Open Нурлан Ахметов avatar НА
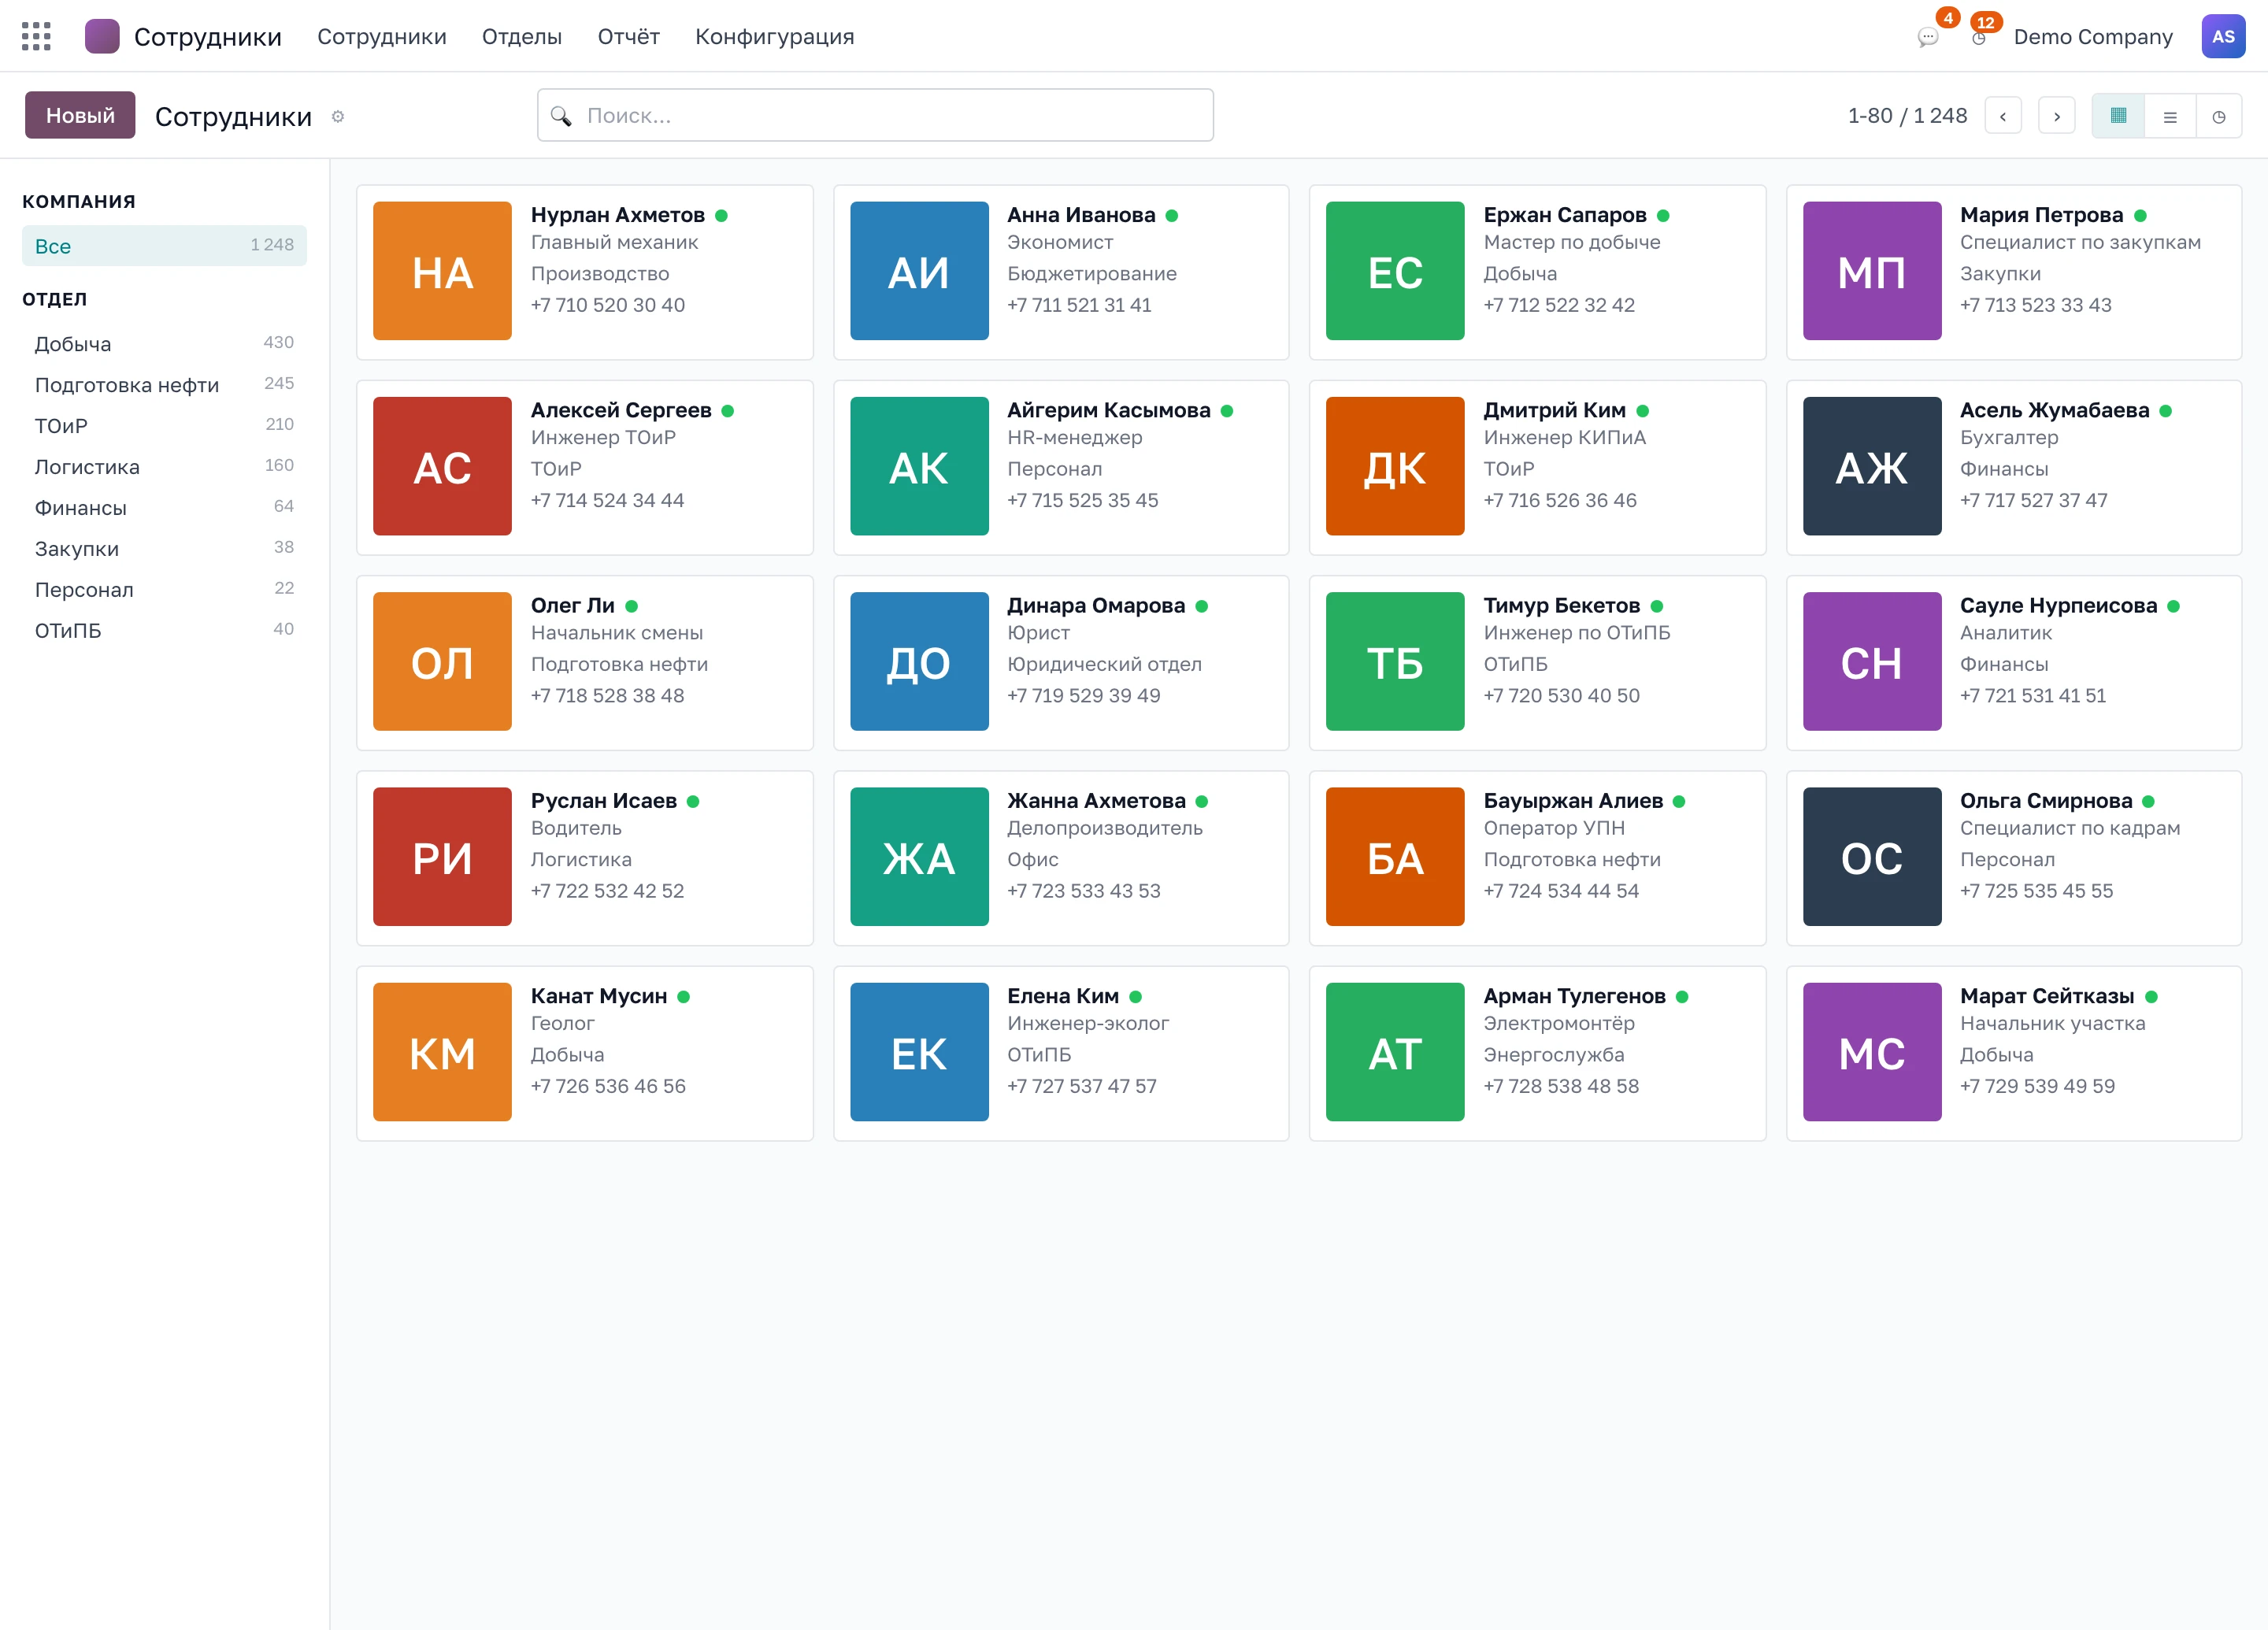Viewport: 2268px width, 1630px height. point(442,271)
